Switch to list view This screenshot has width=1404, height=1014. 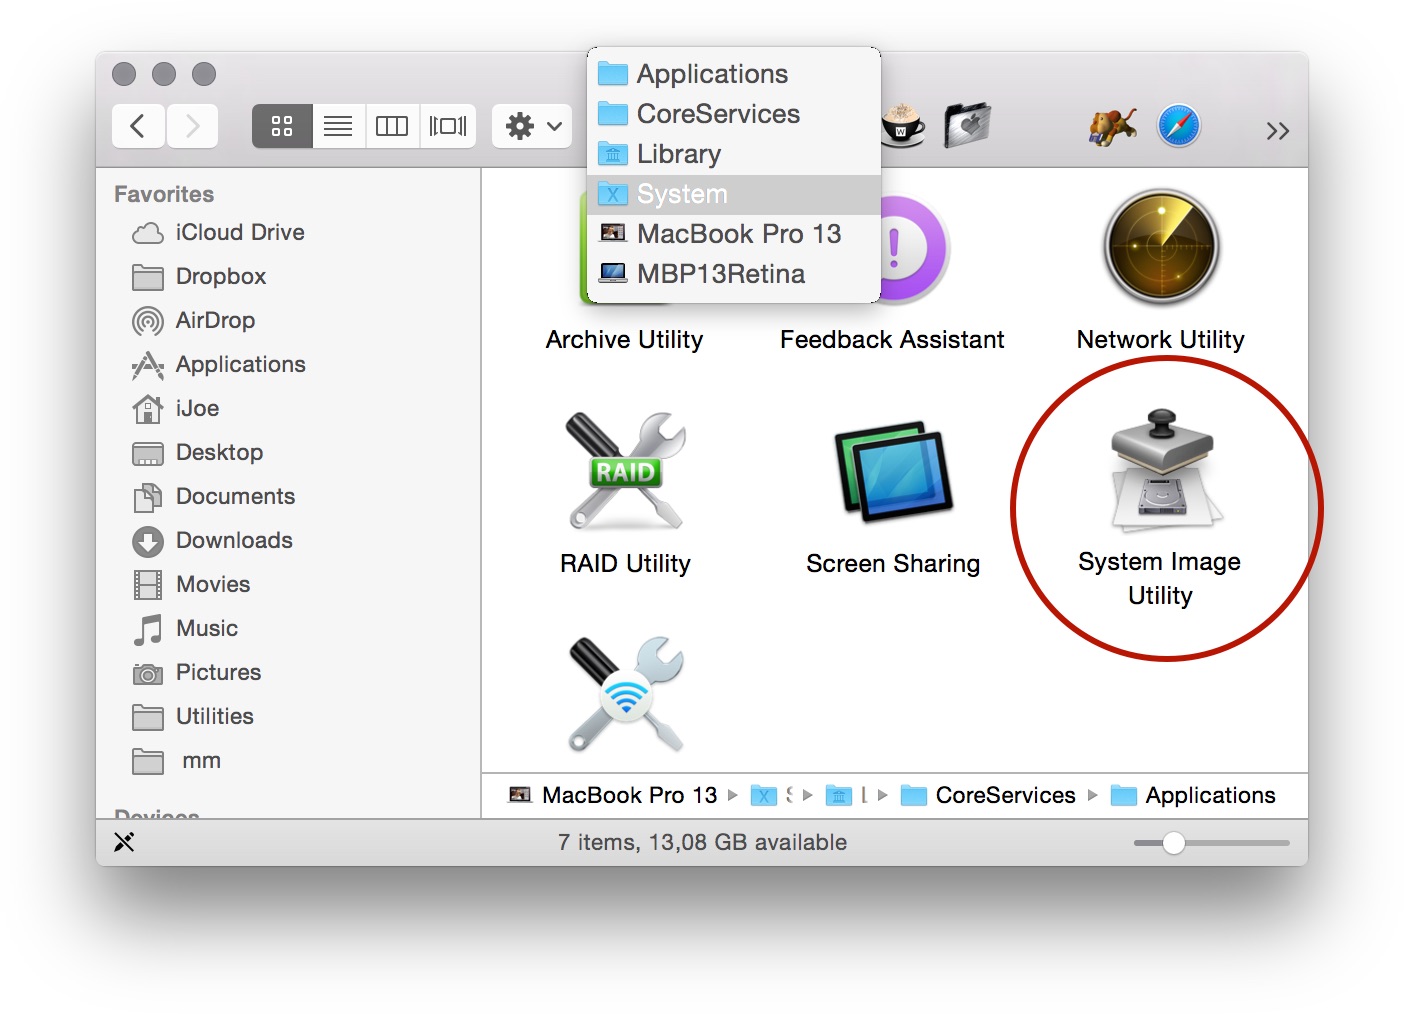tap(338, 126)
